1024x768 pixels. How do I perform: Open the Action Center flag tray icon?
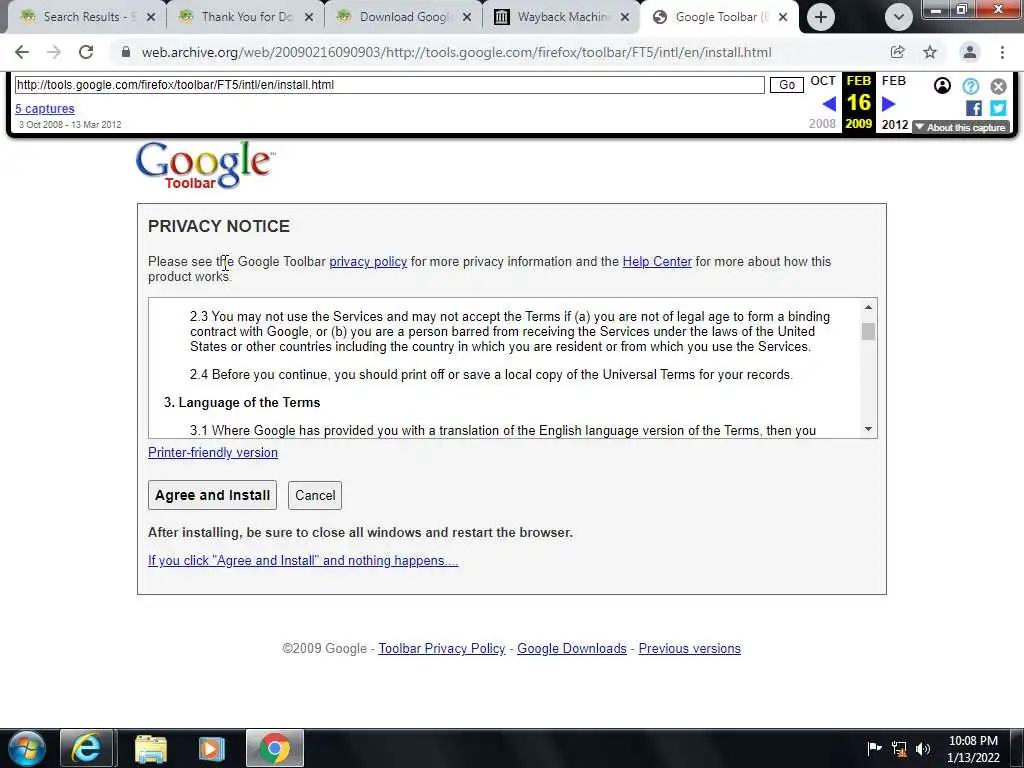874,748
